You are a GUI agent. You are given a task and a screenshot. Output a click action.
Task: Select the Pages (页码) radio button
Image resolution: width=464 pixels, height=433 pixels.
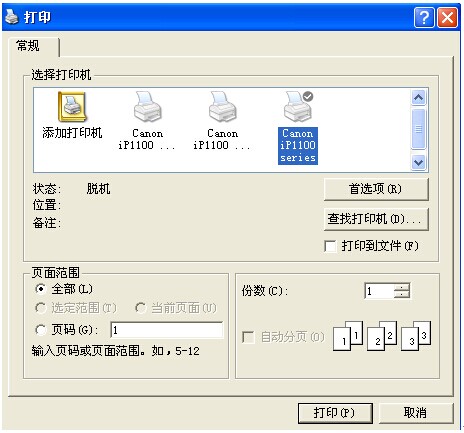[x=40, y=330]
